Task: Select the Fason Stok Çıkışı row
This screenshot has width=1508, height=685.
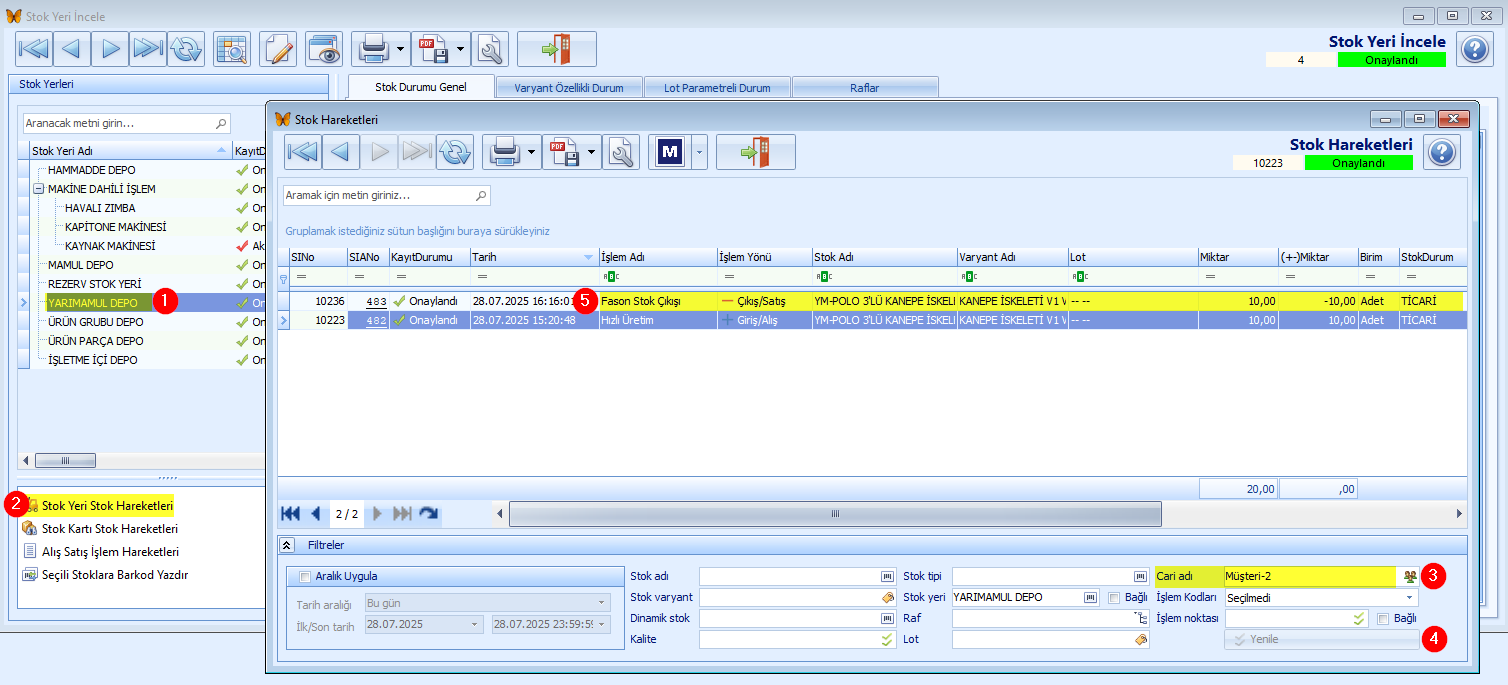Action: point(872,300)
